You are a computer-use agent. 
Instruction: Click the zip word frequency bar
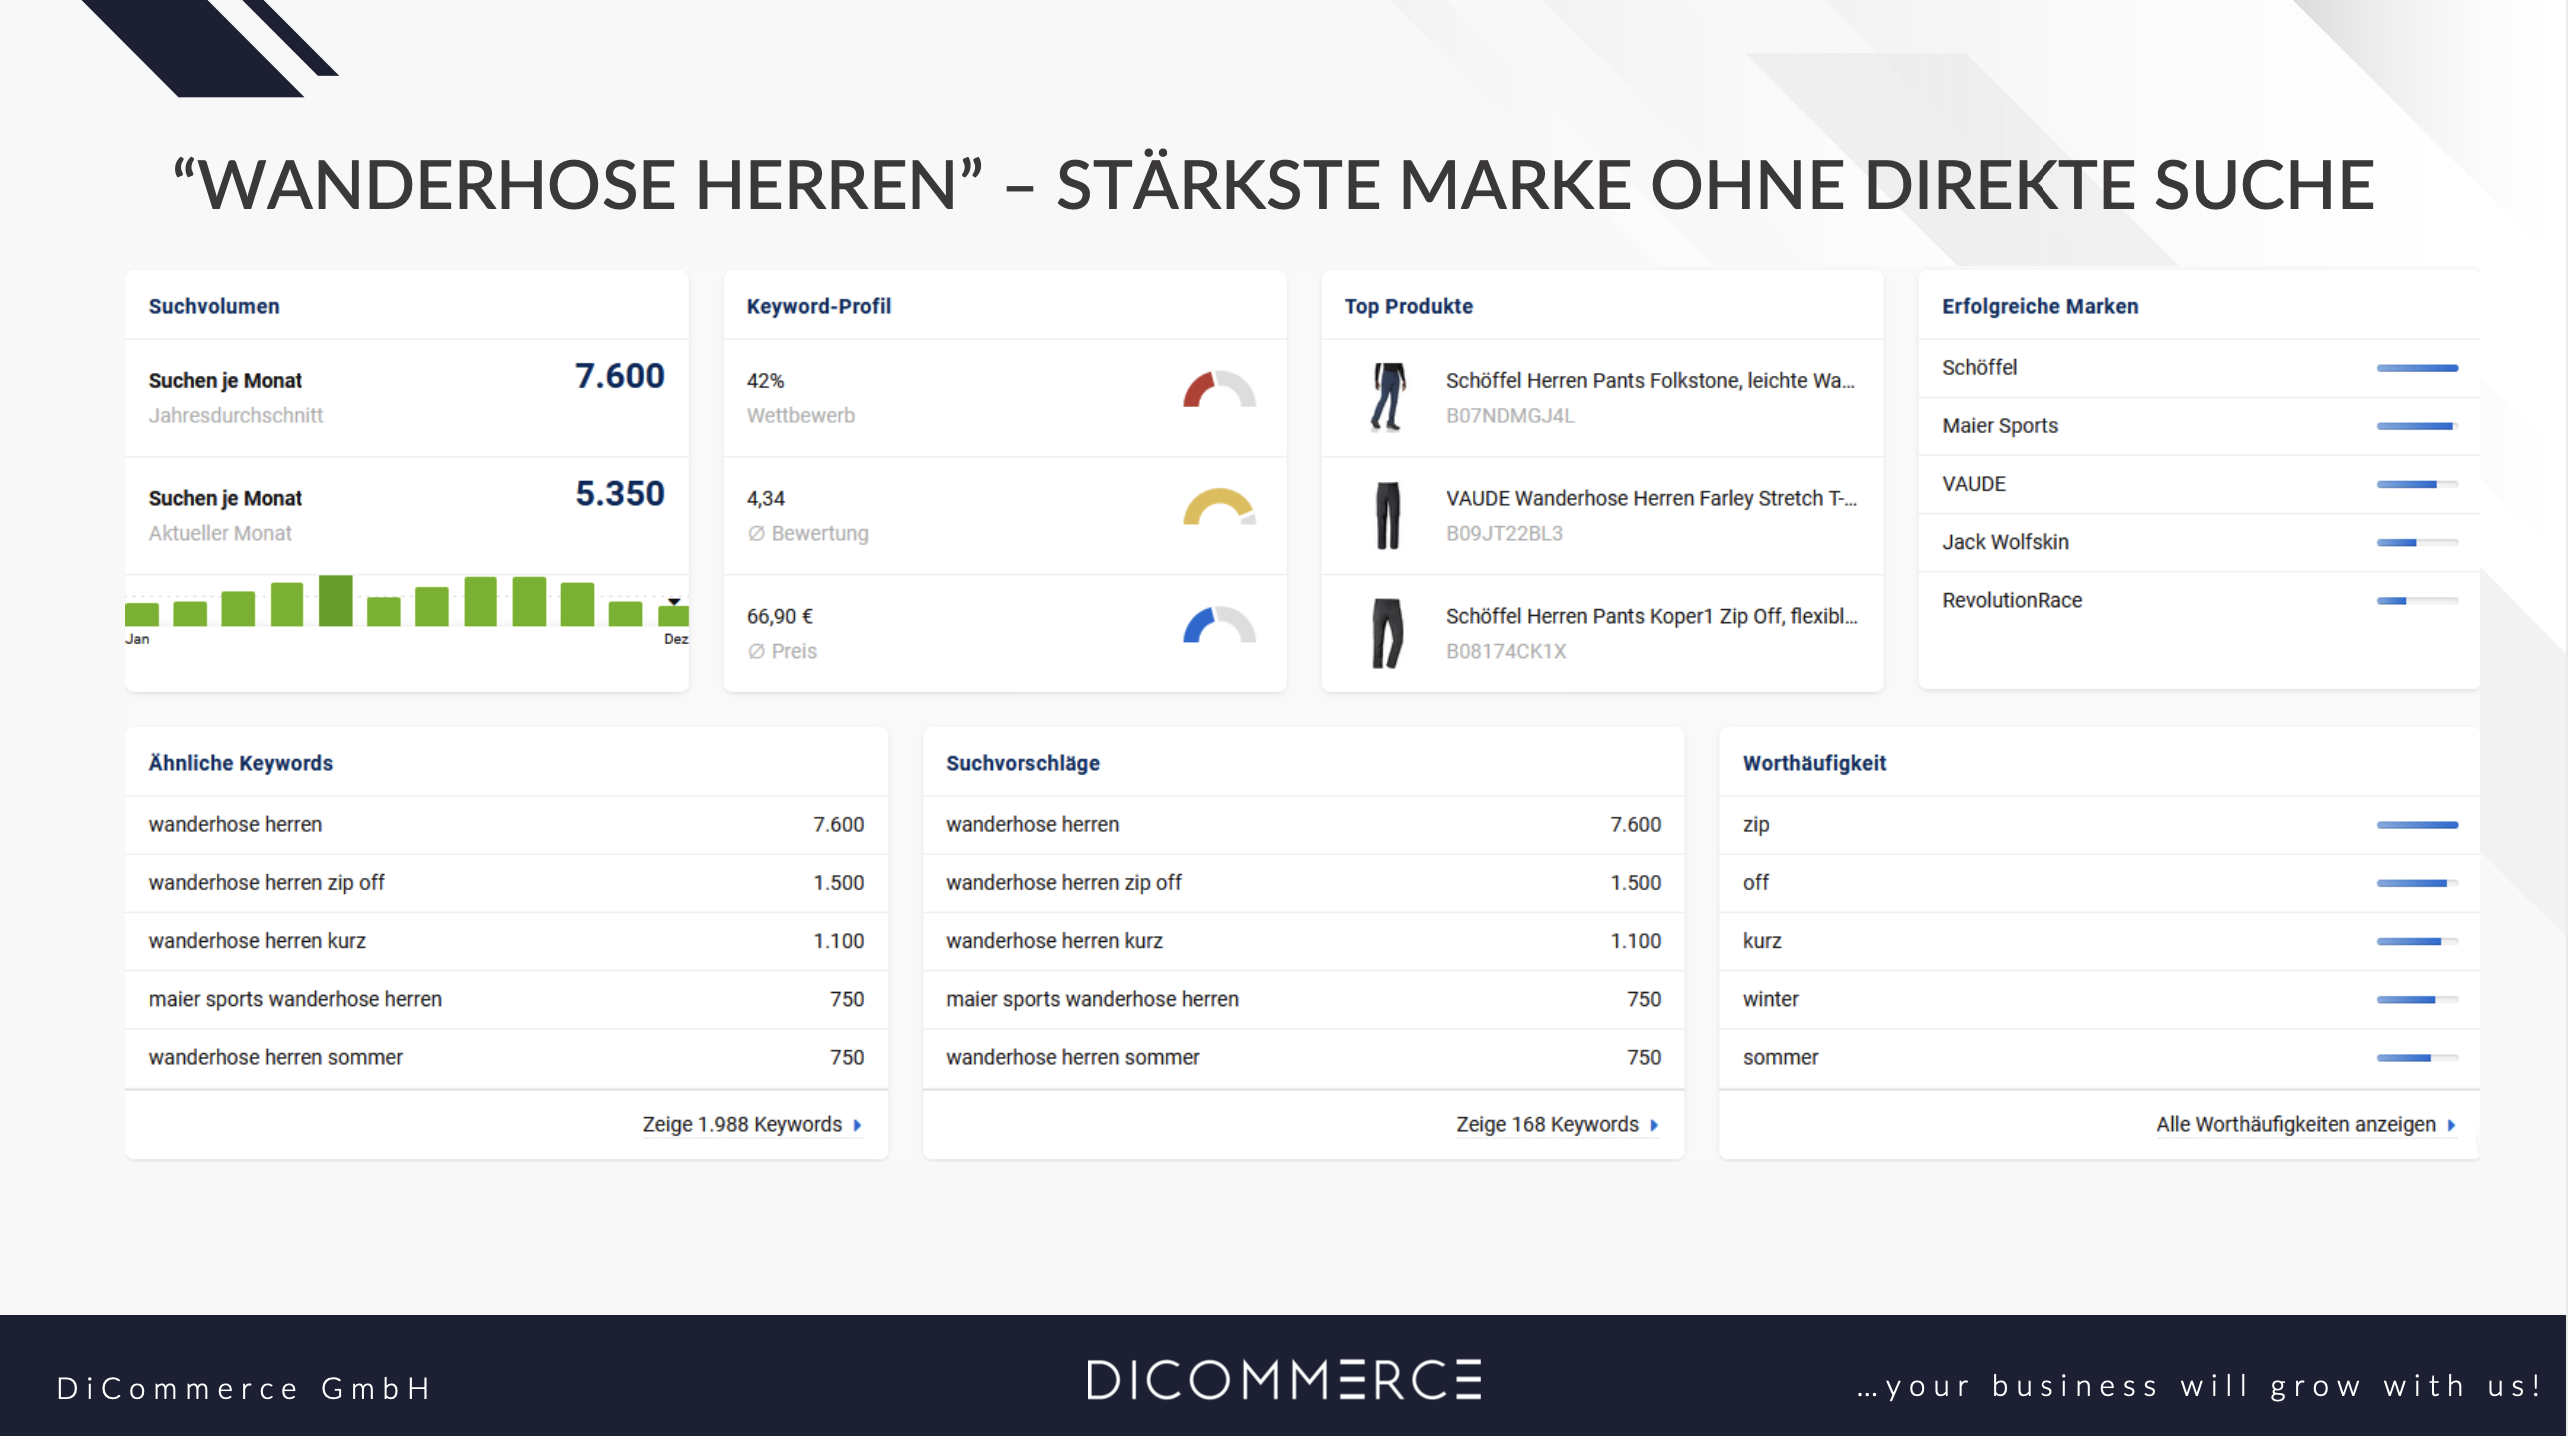[2417, 825]
